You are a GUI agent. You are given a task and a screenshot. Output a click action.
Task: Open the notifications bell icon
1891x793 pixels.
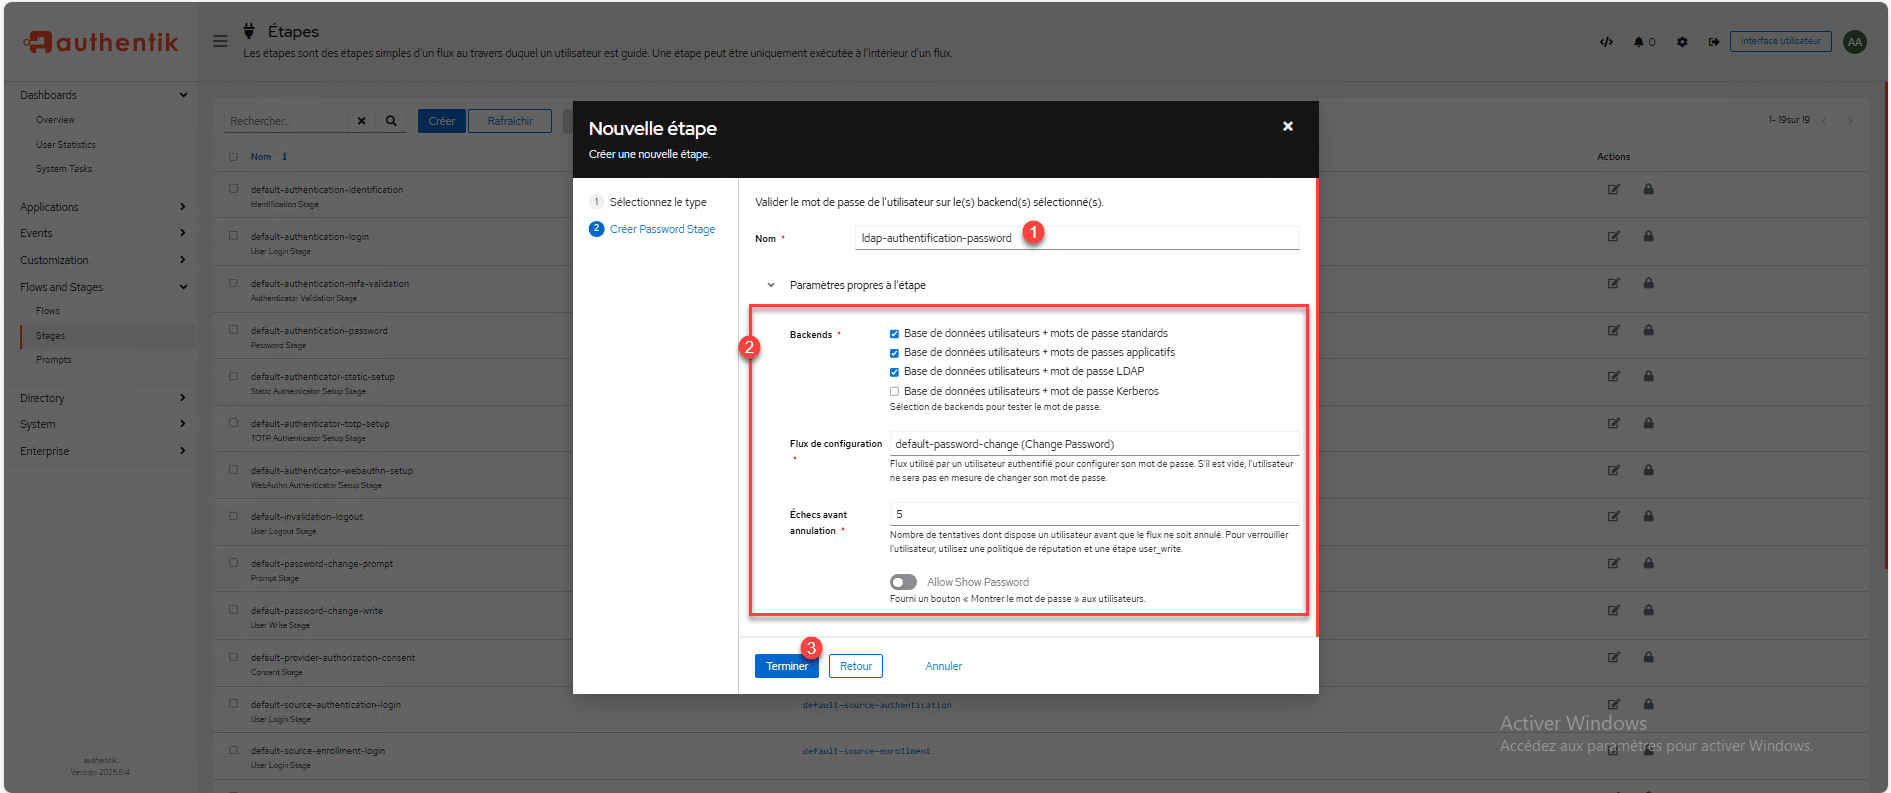pyautogui.click(x=1639, y=42)
